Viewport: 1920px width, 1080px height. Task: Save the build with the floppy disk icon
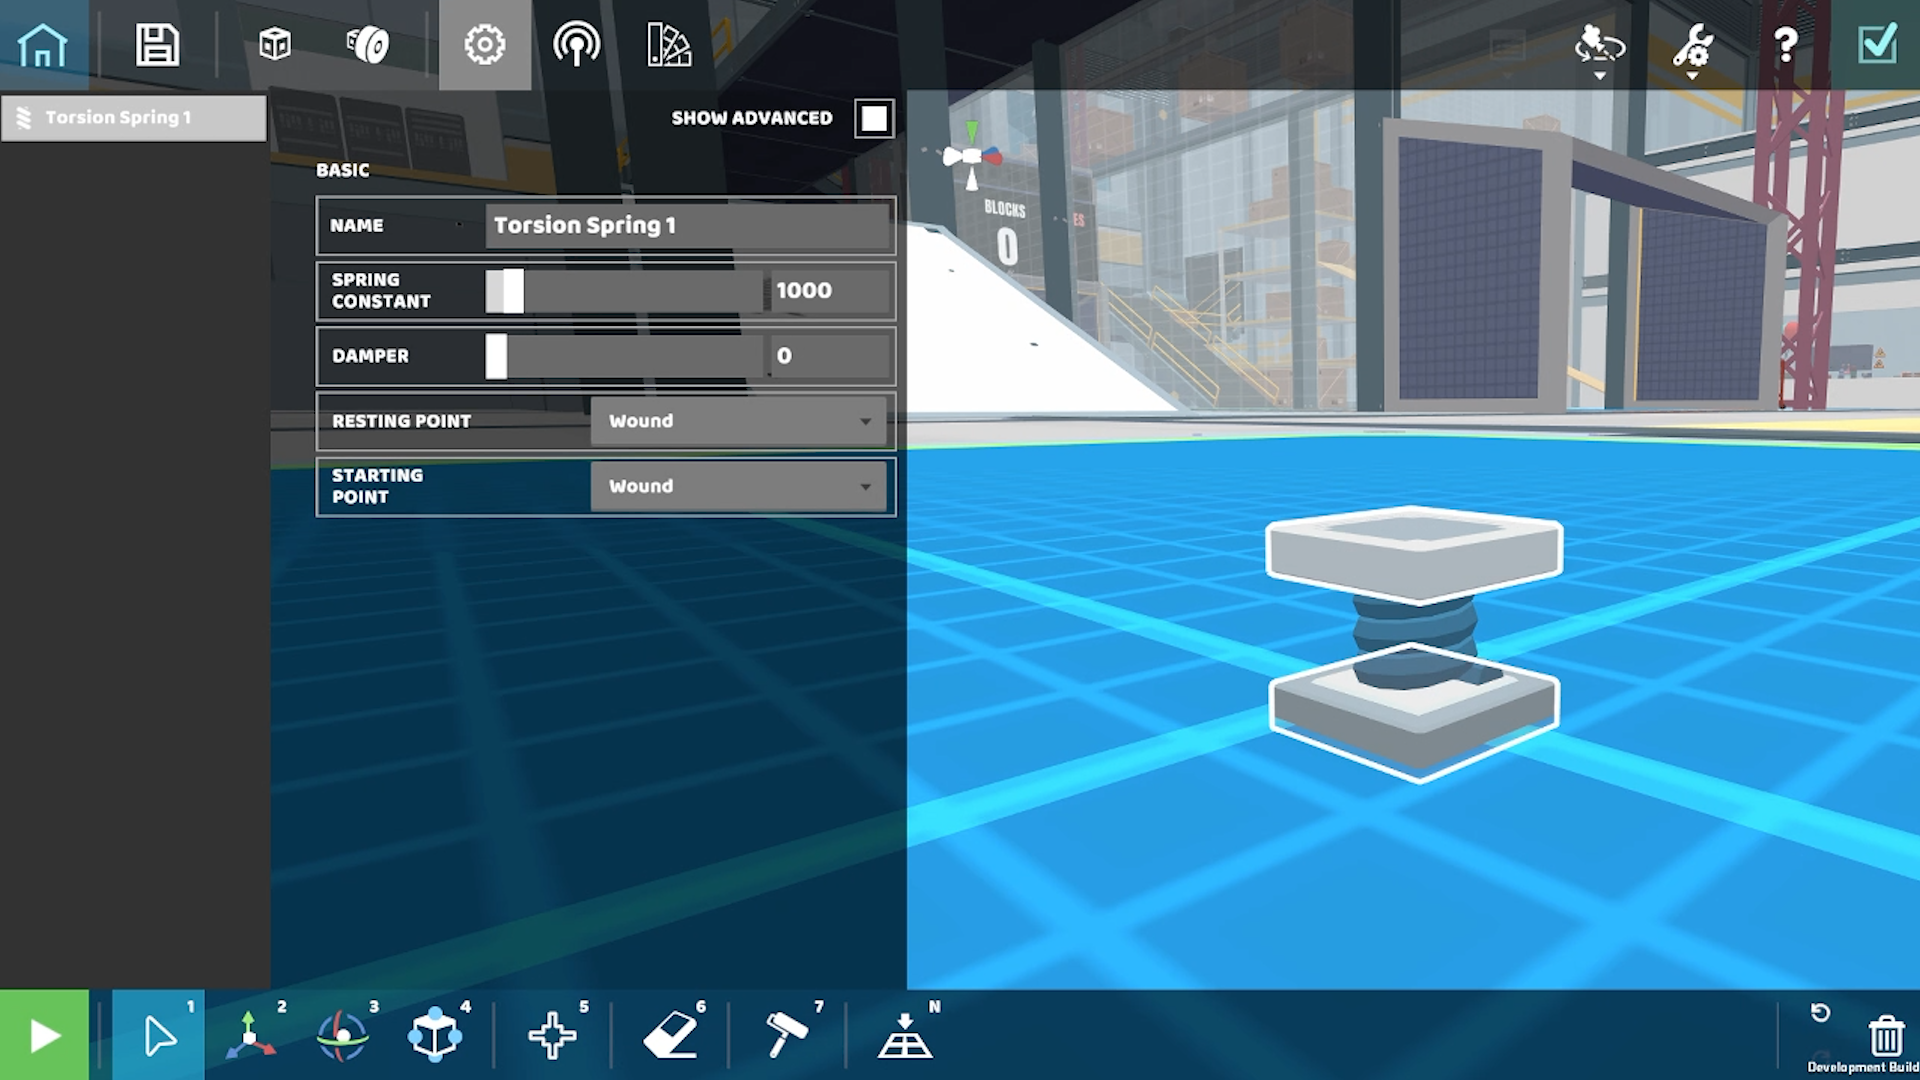click(x=157, y=45)
